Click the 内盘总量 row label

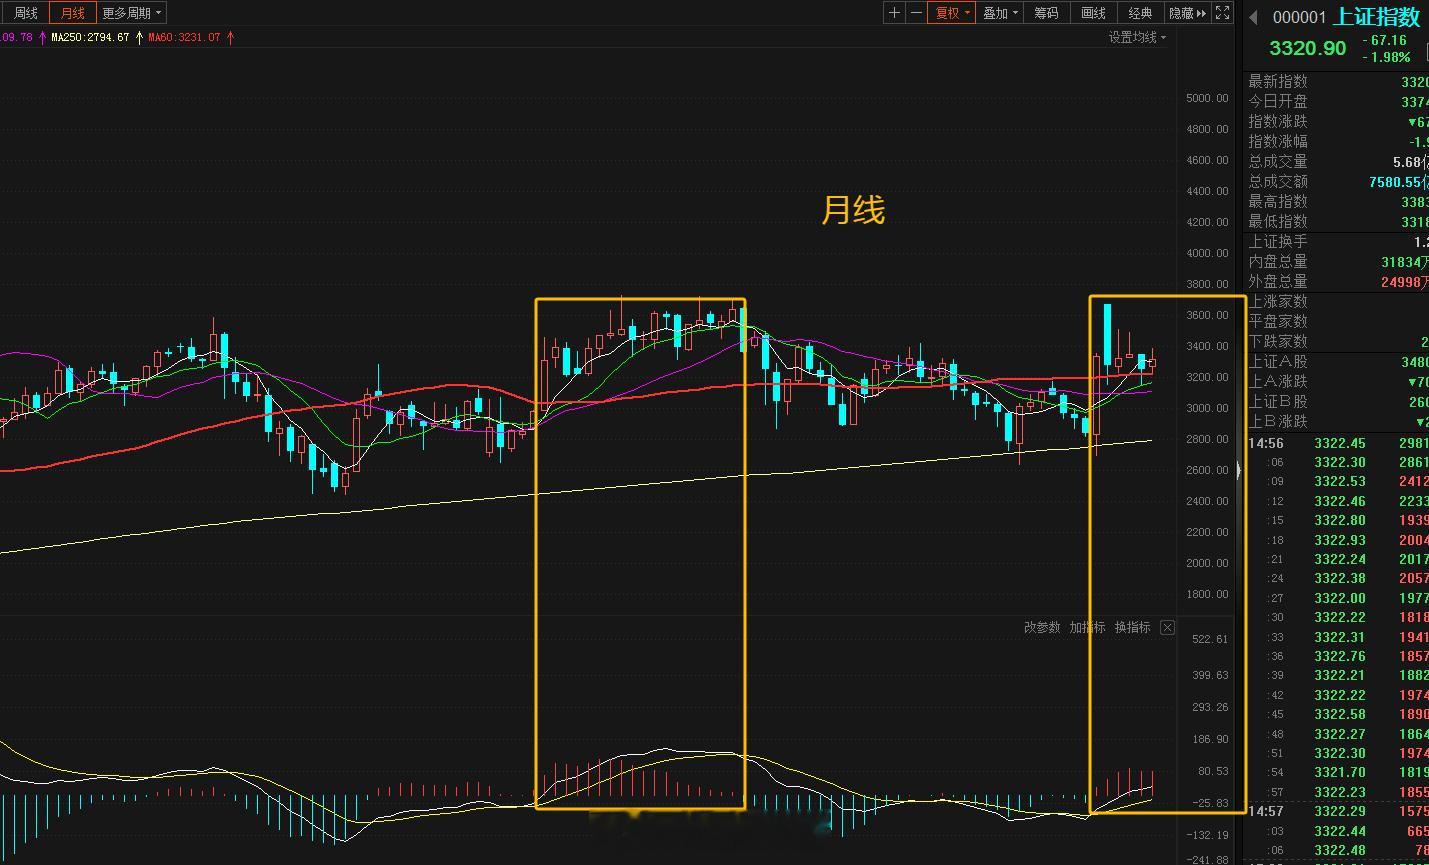pyautogui.click(x=1277, y=261)
